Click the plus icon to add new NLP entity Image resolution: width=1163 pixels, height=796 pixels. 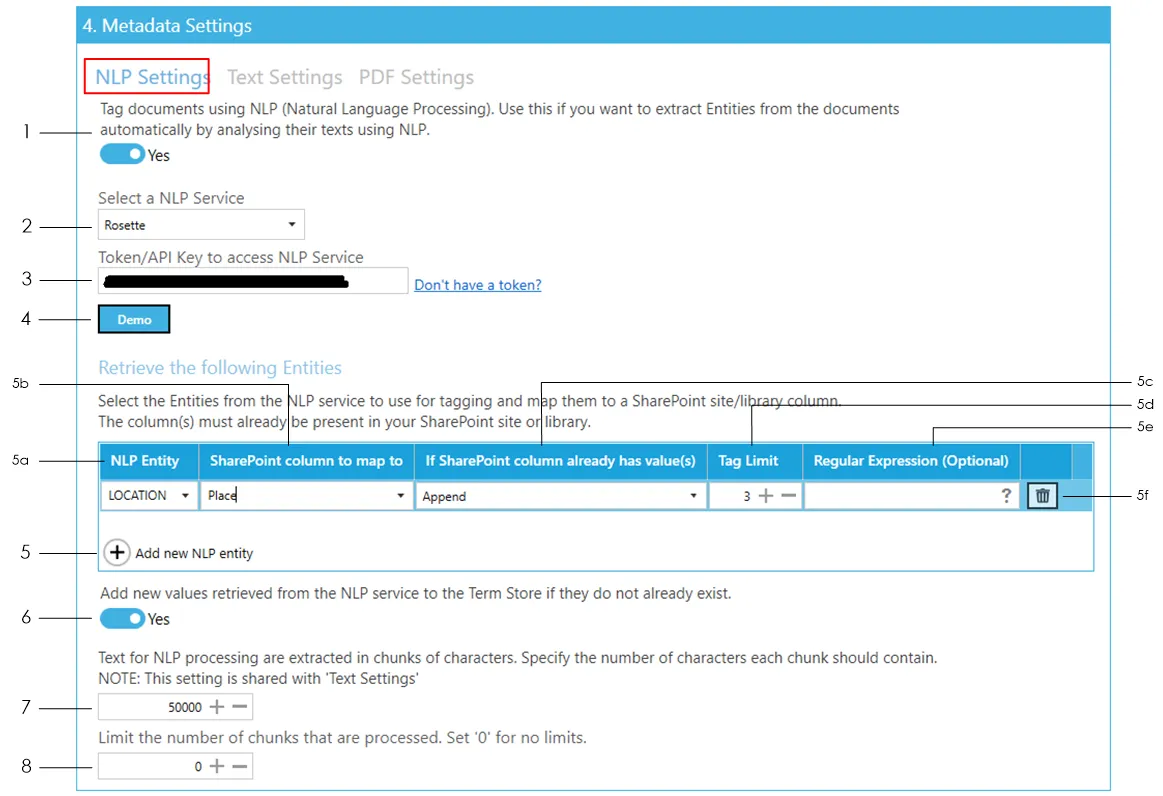coord(118,552)
